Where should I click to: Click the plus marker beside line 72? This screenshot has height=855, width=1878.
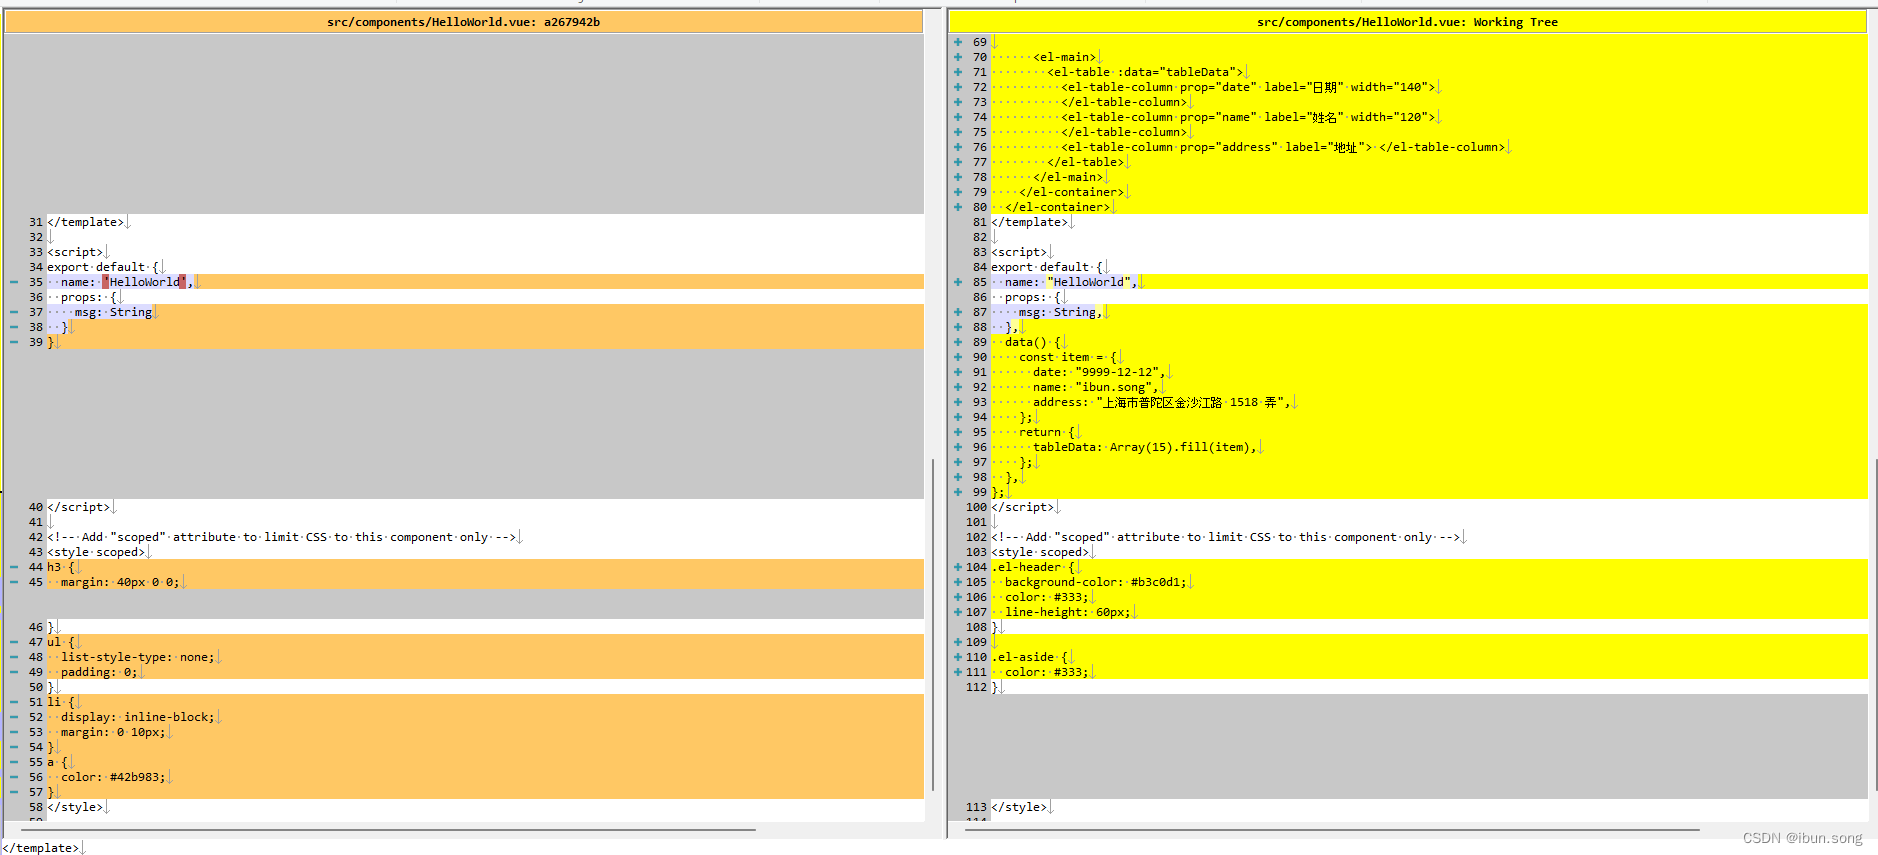coord(958,87)
